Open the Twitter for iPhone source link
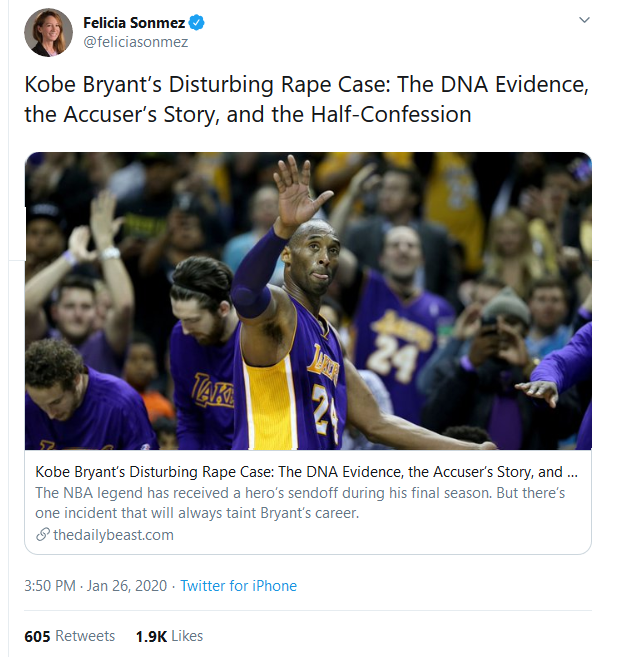This screenshot has width=625, height=657. (238, 586)
